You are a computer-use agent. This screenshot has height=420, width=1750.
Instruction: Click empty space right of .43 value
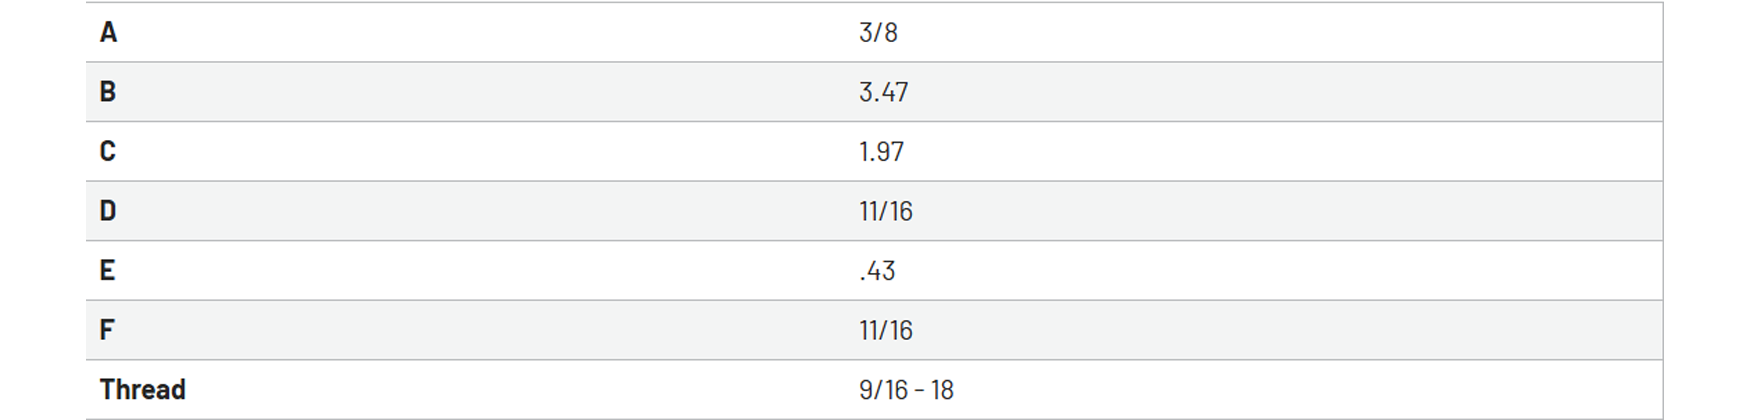[x=1280, y=270]
